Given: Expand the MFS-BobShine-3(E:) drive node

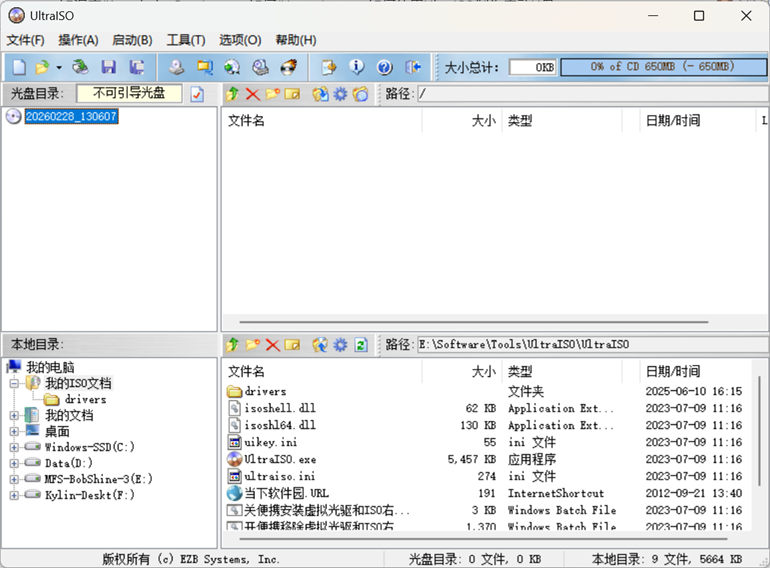Looking at the screenshot, I should click(14, 479).
